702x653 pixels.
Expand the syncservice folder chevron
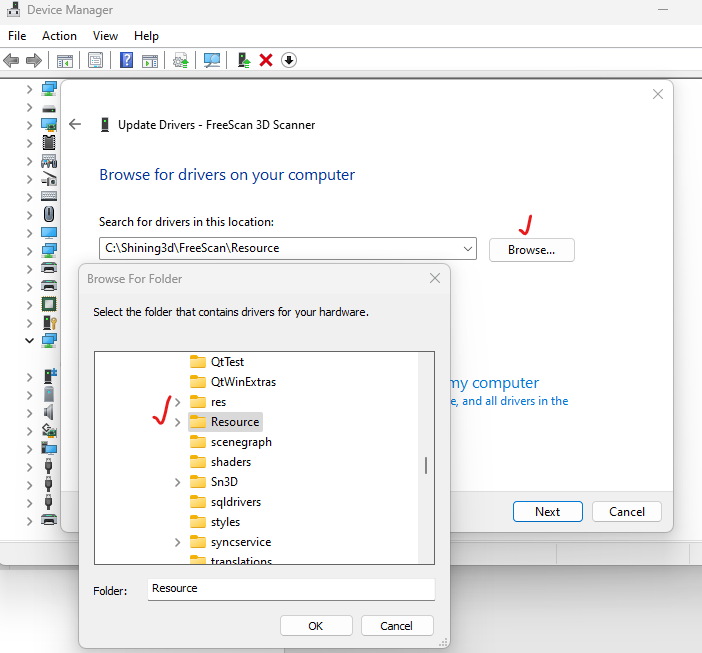point(178,542)
